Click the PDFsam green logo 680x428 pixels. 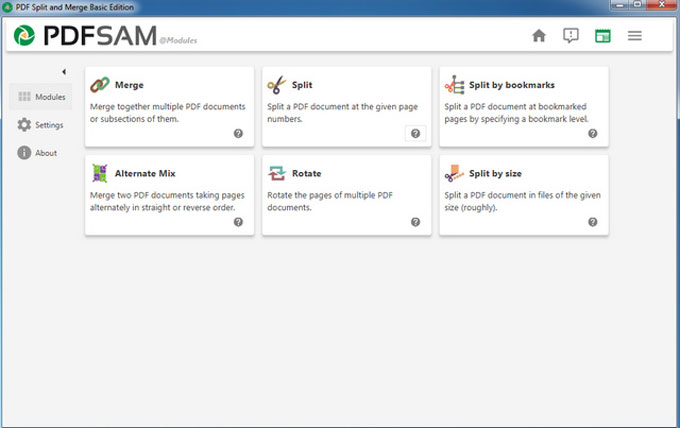[24, 36]
